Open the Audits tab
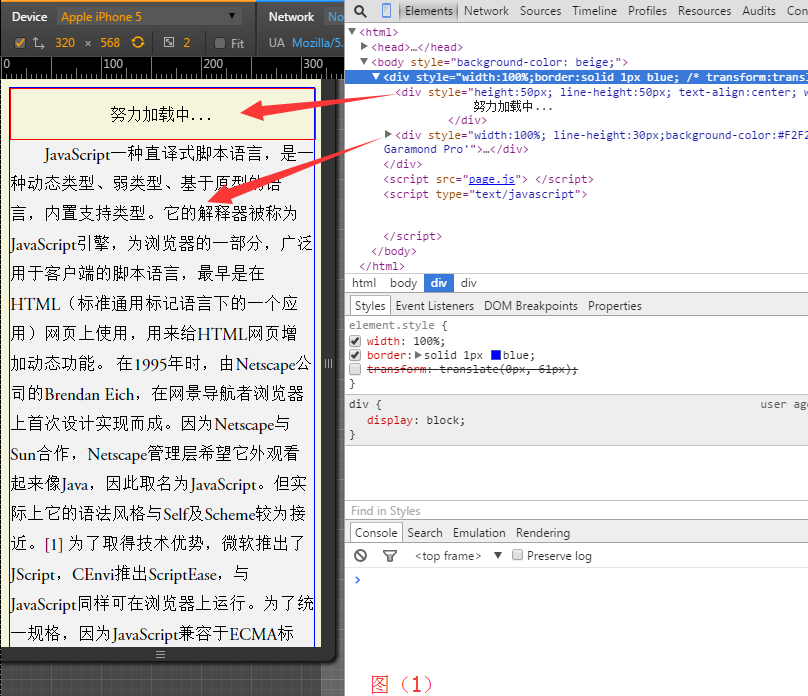This screenshot has height=696, width=808. 759,11
